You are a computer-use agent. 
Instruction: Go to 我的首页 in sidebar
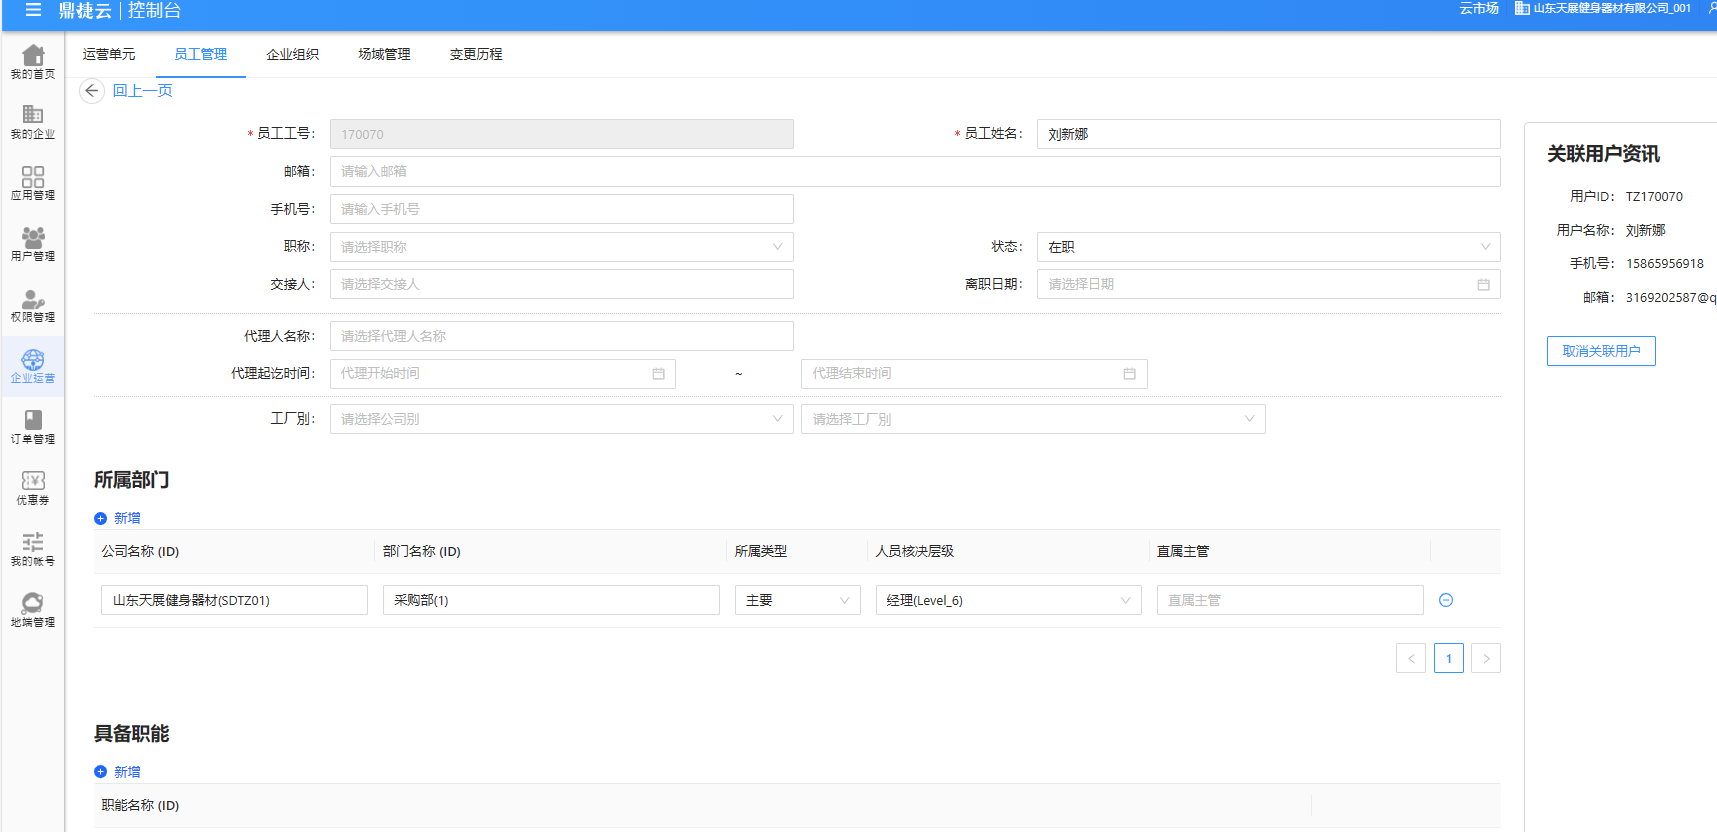[33, 62]
